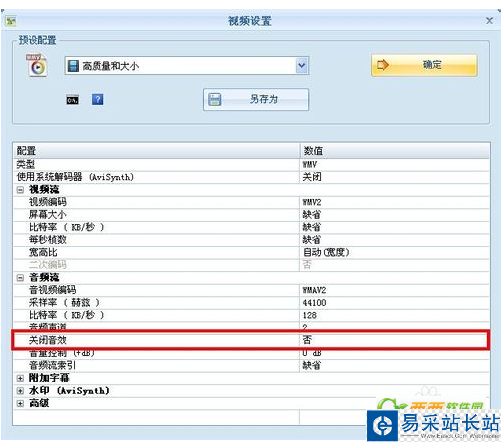This screenshot has width=501, height=442.
Task: Click the WMAV2 audio codec value
Action: point(314,290)
